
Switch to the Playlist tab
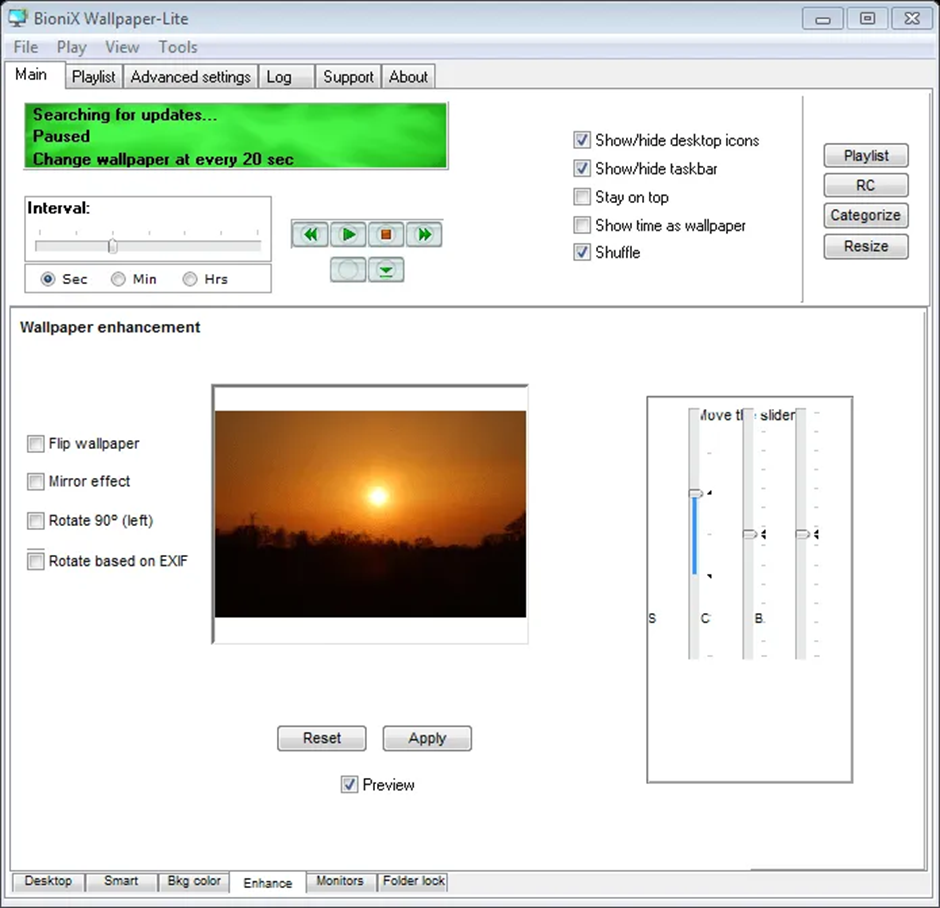point(94,77)
